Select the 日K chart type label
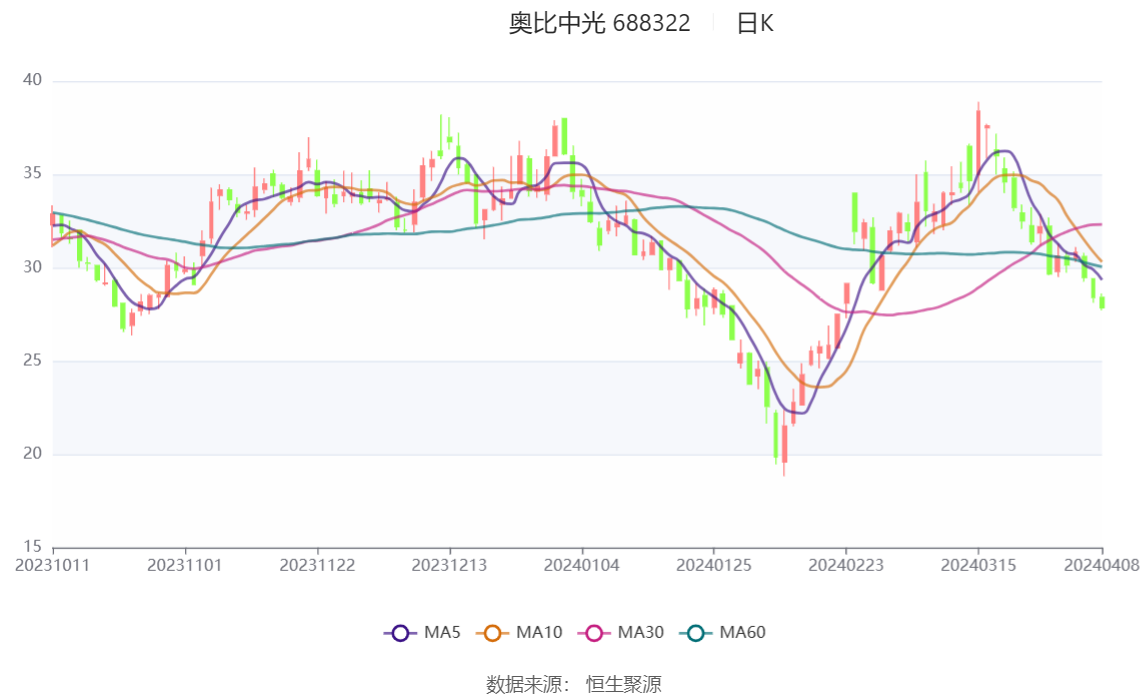The image size is (1148, 699). click(755, 23)
